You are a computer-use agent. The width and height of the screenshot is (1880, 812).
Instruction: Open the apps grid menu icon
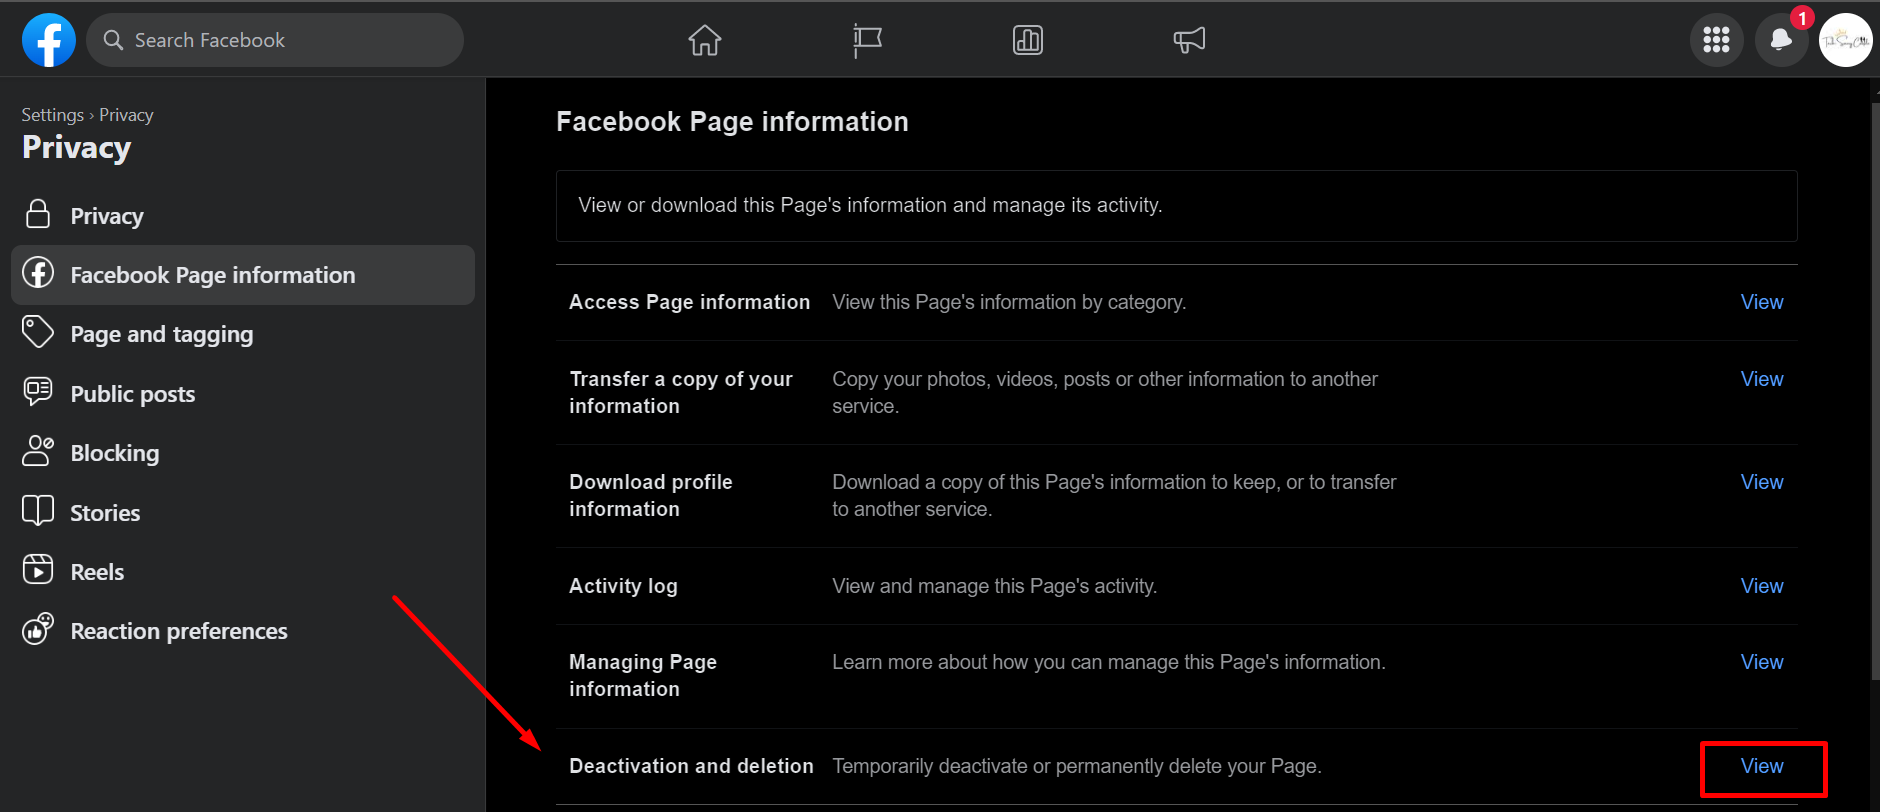[1717, 40]
